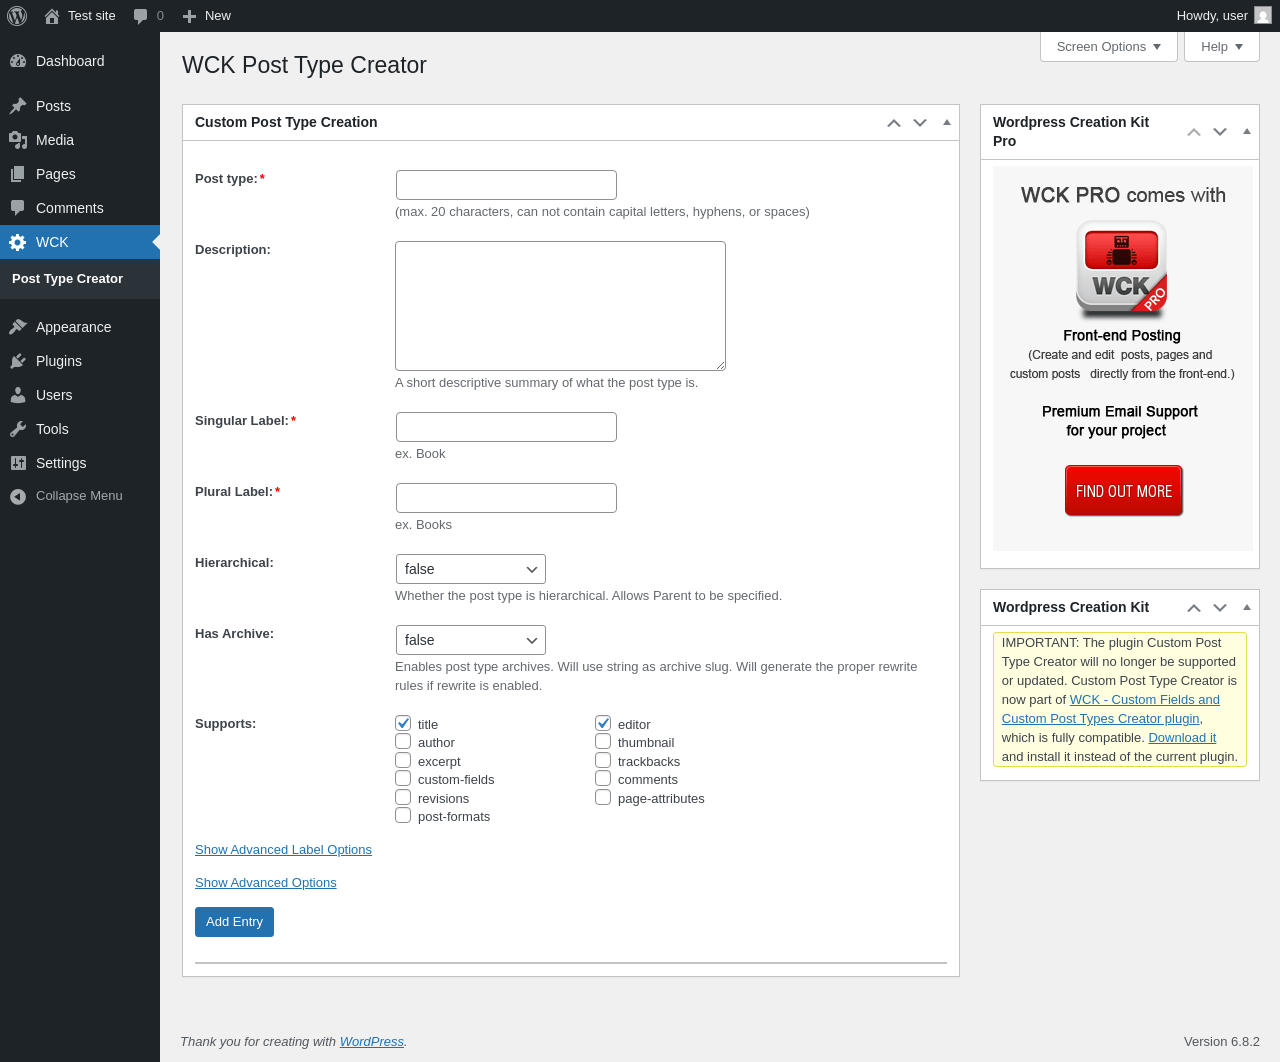Click the Add Entry button
Screen dimensions: 1280x1062
click(x=234, y=922)
